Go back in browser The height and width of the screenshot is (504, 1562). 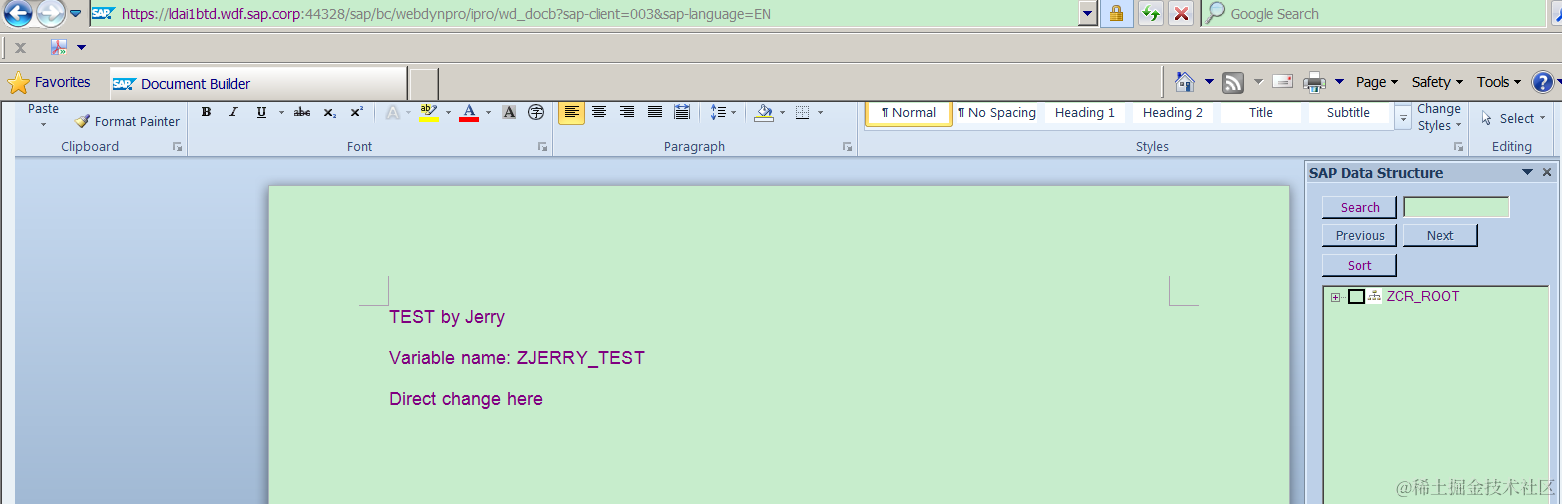(17, 14)
